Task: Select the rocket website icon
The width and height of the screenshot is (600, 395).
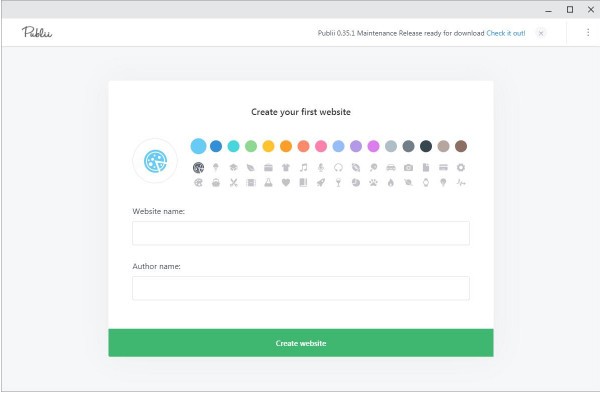Action: (321, 183)
